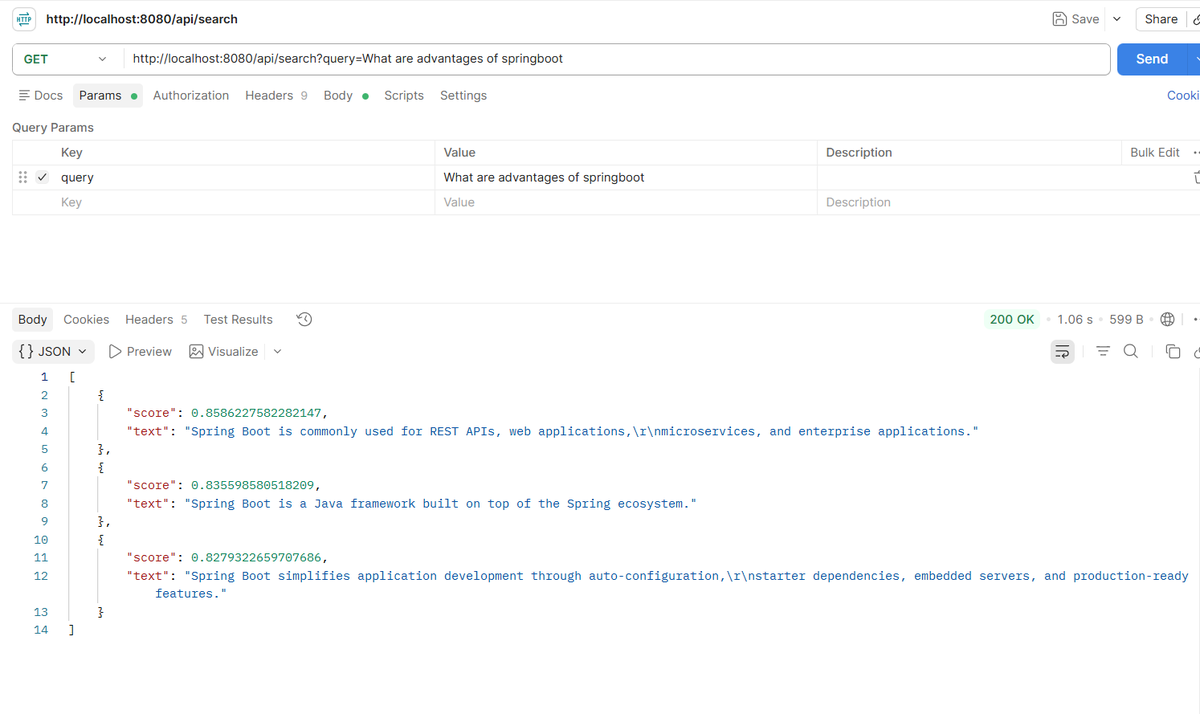Open the response Headers 5 tab
Screen dimensions: 1200x714
[156, 319]
